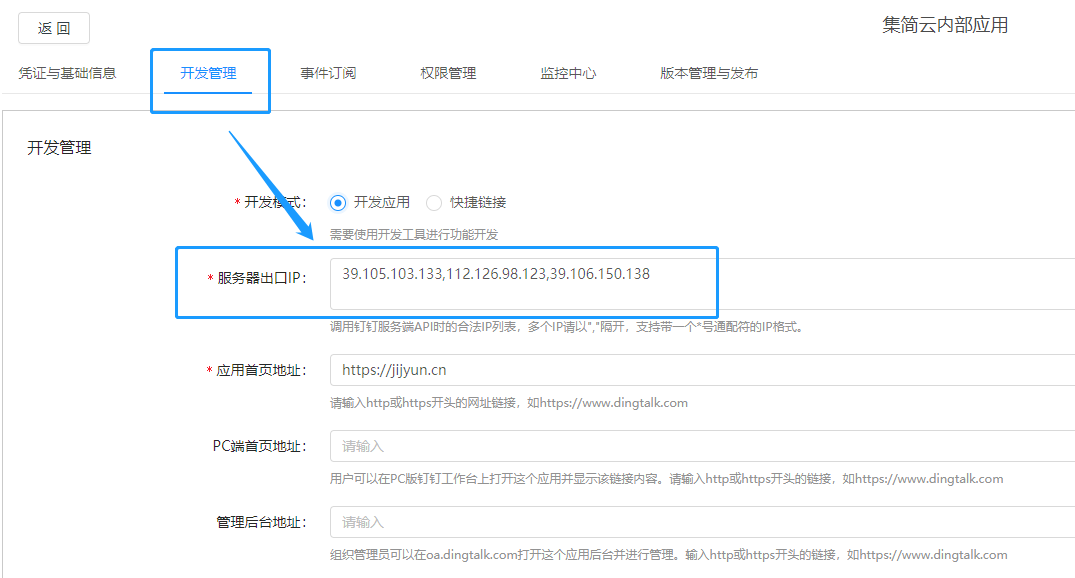The width and height of the screenshot is (1075, 578).
Task: Open the 事件订阅 tab
Action: [328, 73]
